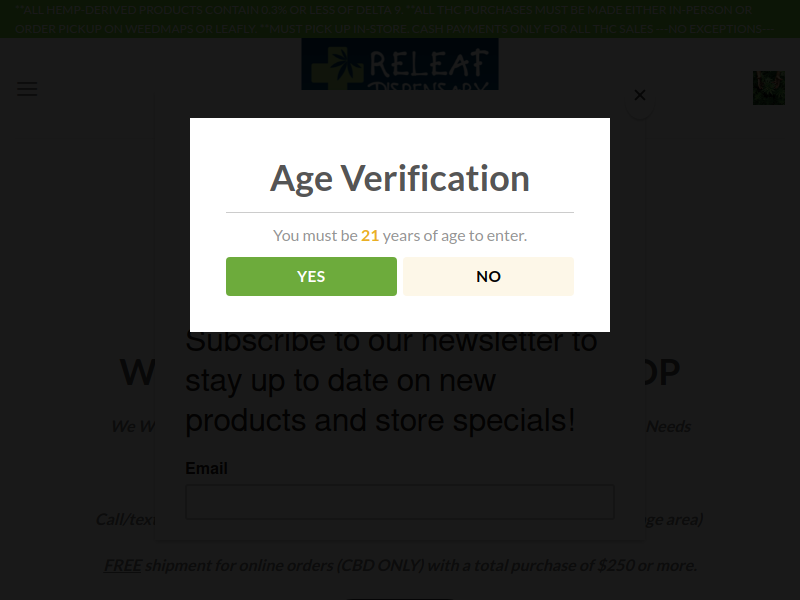
Task: Click the Email field label
Action: 207,468
